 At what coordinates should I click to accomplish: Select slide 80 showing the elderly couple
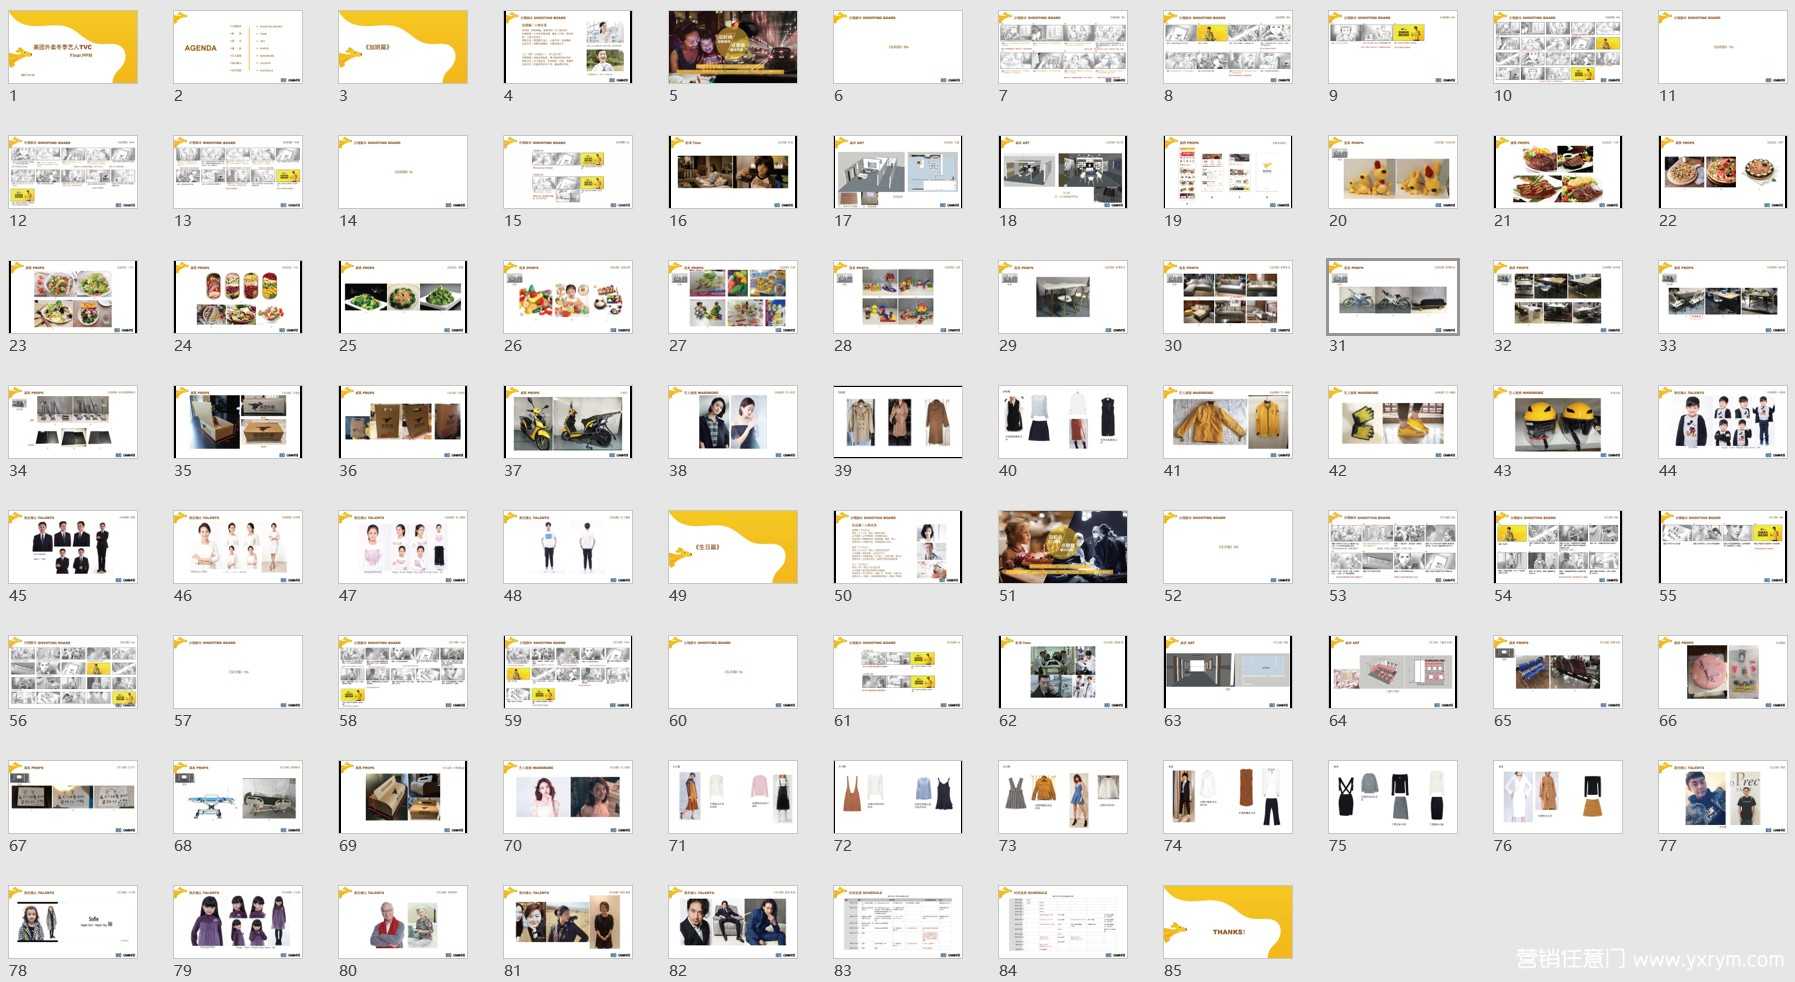[x=403, y=922]
